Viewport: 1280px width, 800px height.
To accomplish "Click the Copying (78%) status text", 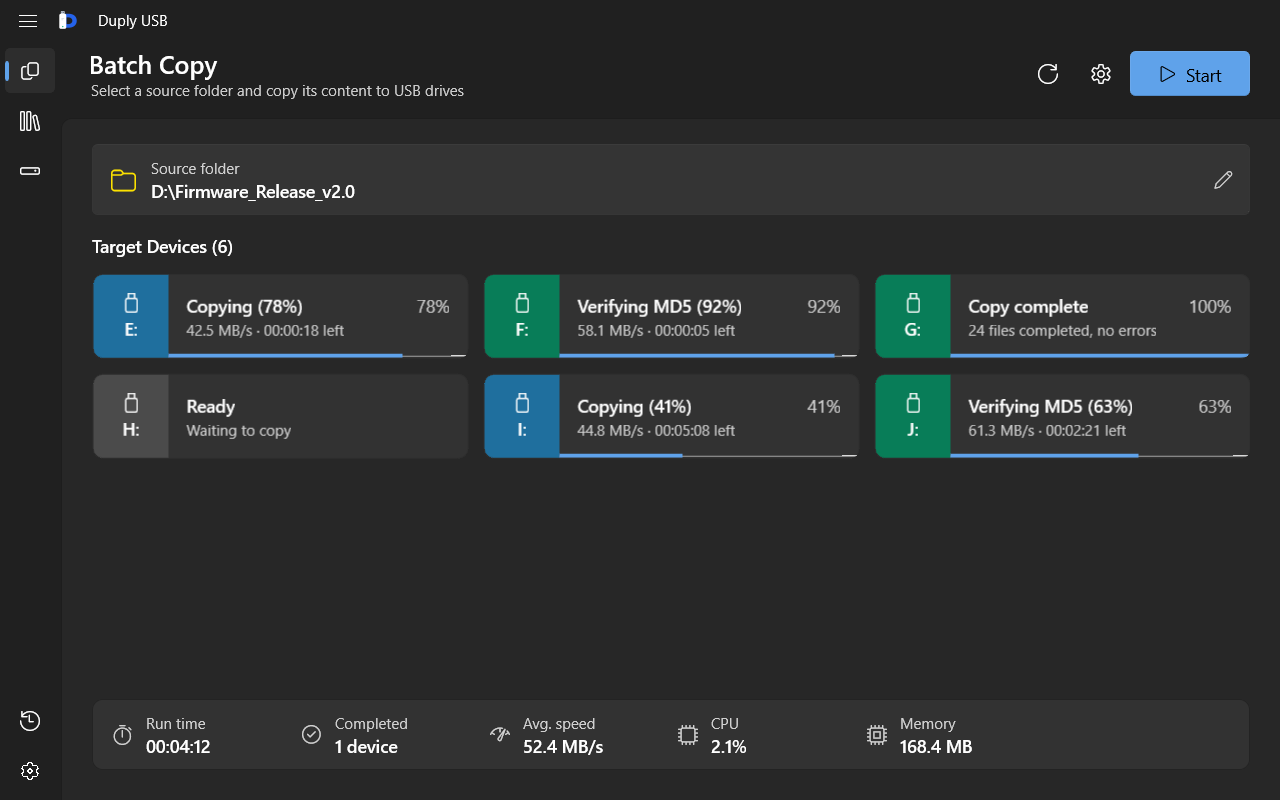I will pyautogui.click(x=244, y=307).
